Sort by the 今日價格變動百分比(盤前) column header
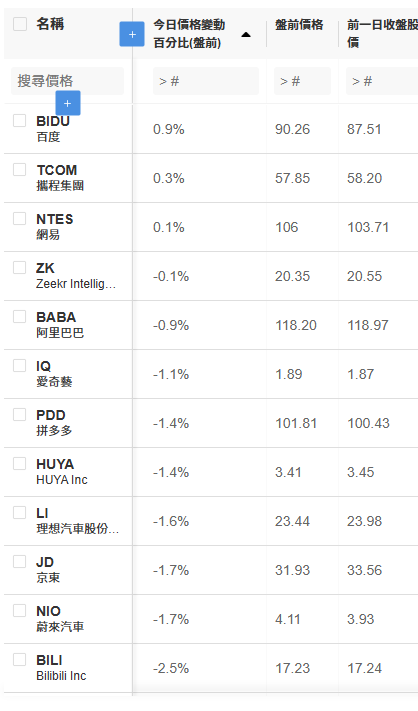418x711 pixels. 189,34
